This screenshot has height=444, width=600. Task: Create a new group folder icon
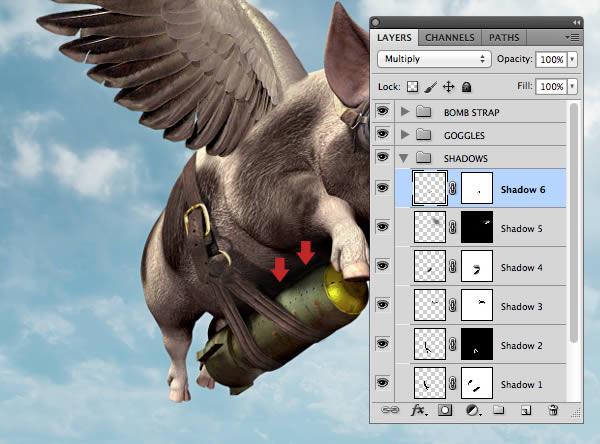[x=498, y=410]
